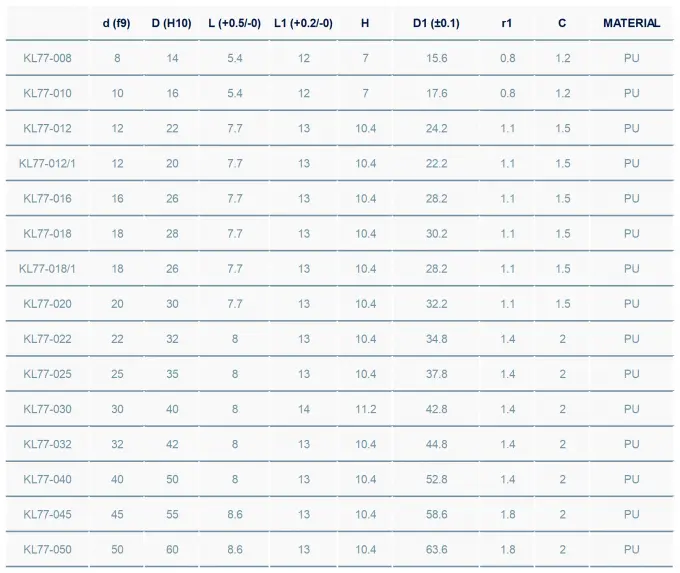680x573 pixels.
Task: Open the KL77-050 part entry
Action: 48,549
